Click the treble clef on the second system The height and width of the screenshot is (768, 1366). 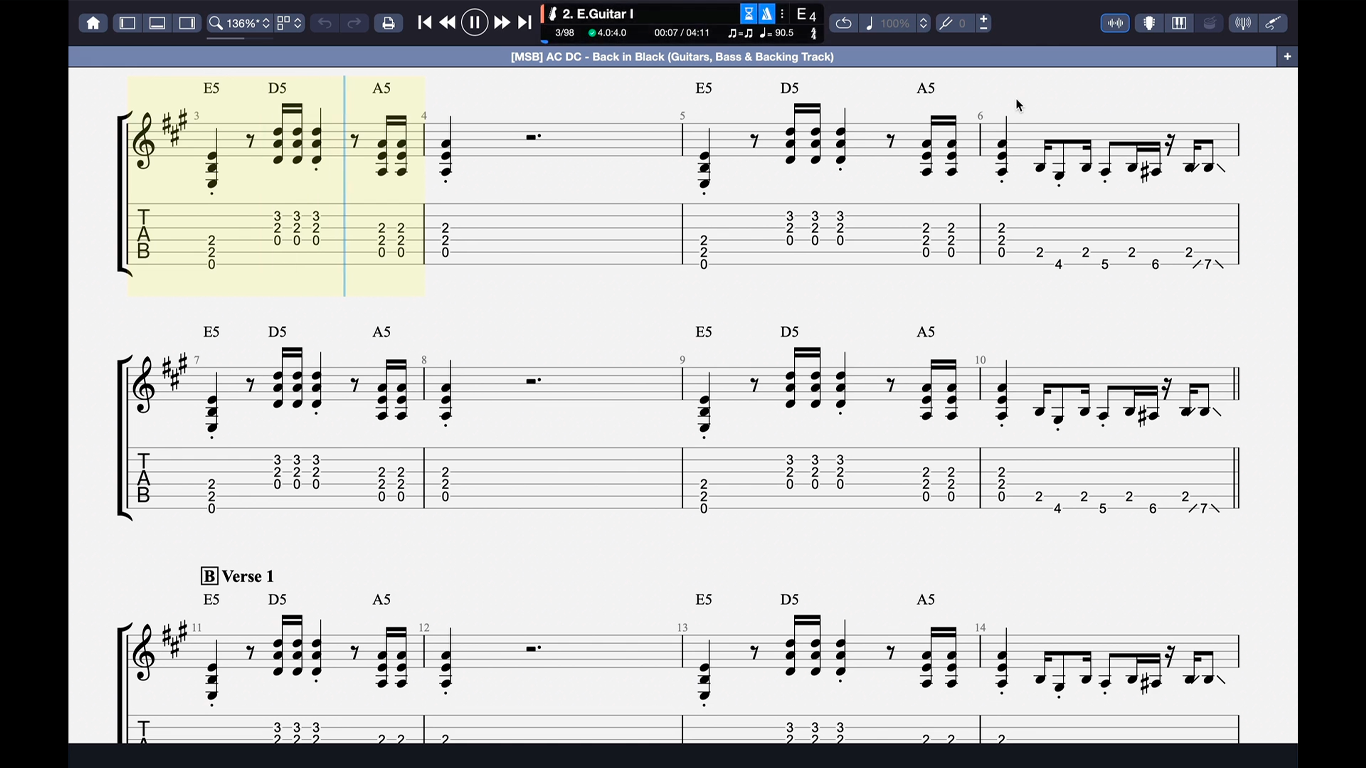[x=143, y=385]
